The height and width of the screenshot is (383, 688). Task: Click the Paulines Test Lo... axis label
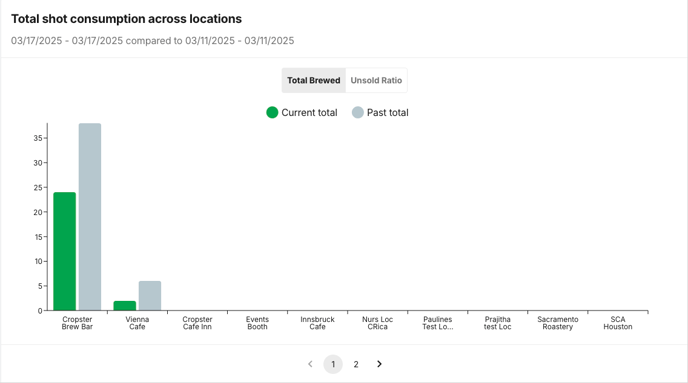tap(437, 323)
